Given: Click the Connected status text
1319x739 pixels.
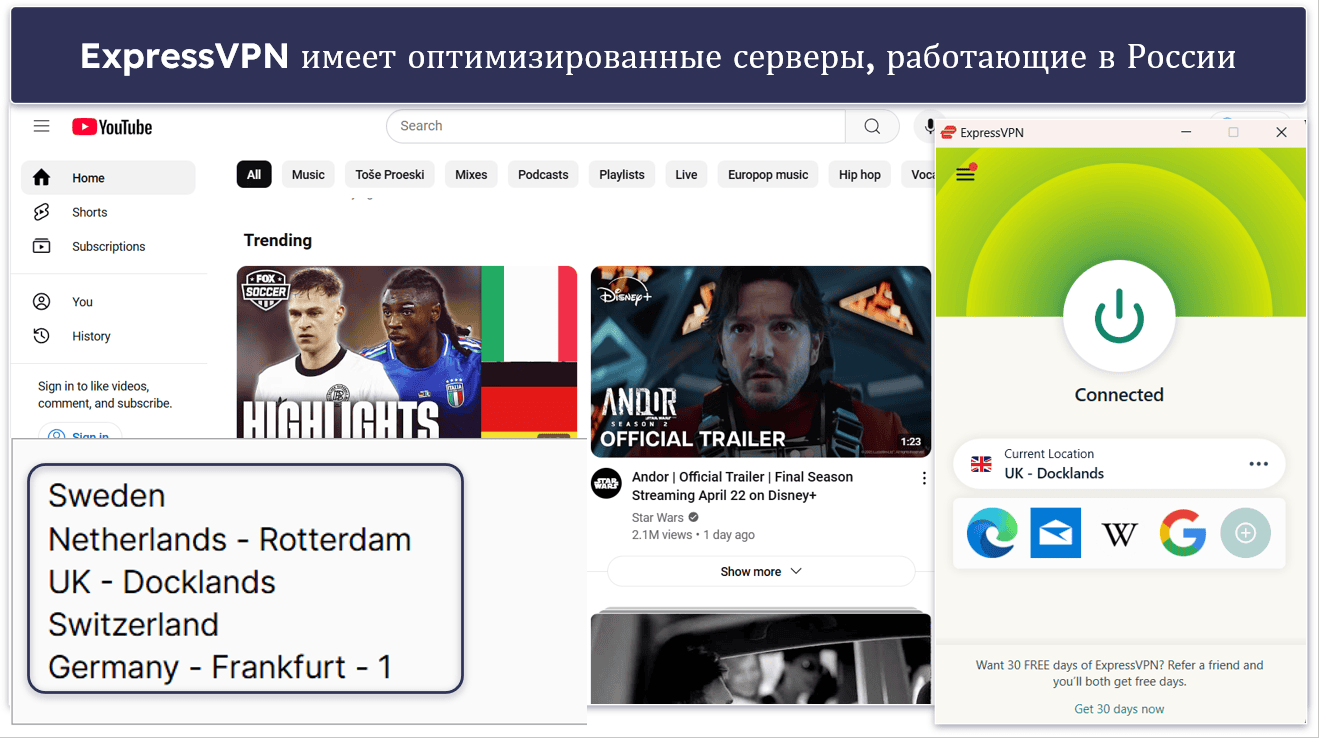Looking at the screenshot, I should (1119, 395).
